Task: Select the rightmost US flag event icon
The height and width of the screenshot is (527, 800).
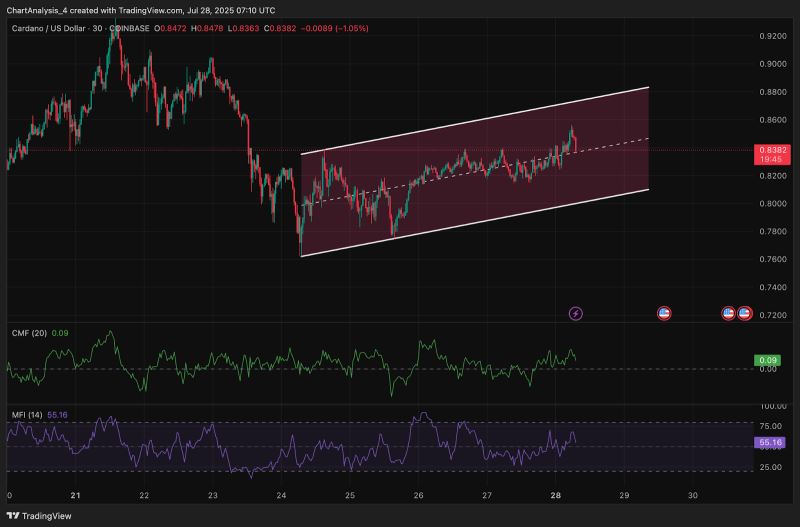Action: pyautogui.click(x=745, y=314)
